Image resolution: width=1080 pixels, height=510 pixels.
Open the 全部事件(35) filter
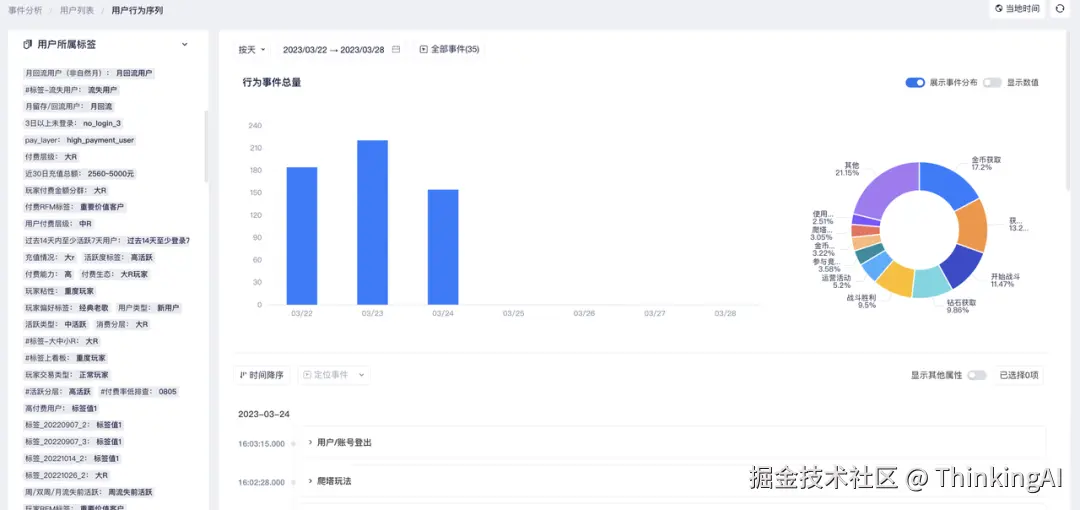tap(449, 50)
